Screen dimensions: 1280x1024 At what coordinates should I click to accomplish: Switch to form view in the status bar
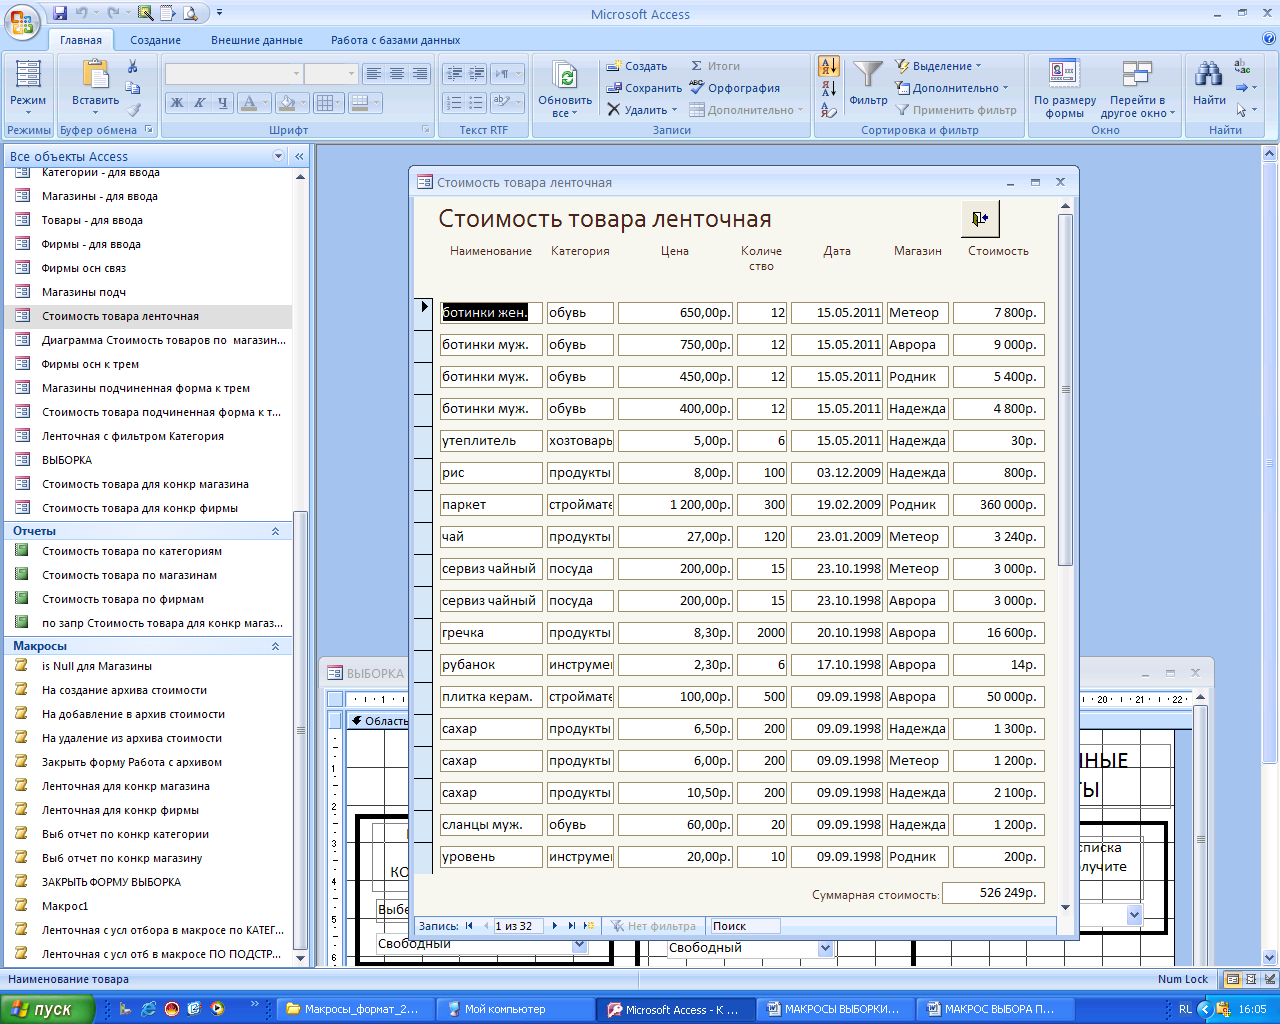click(1233, 979)
